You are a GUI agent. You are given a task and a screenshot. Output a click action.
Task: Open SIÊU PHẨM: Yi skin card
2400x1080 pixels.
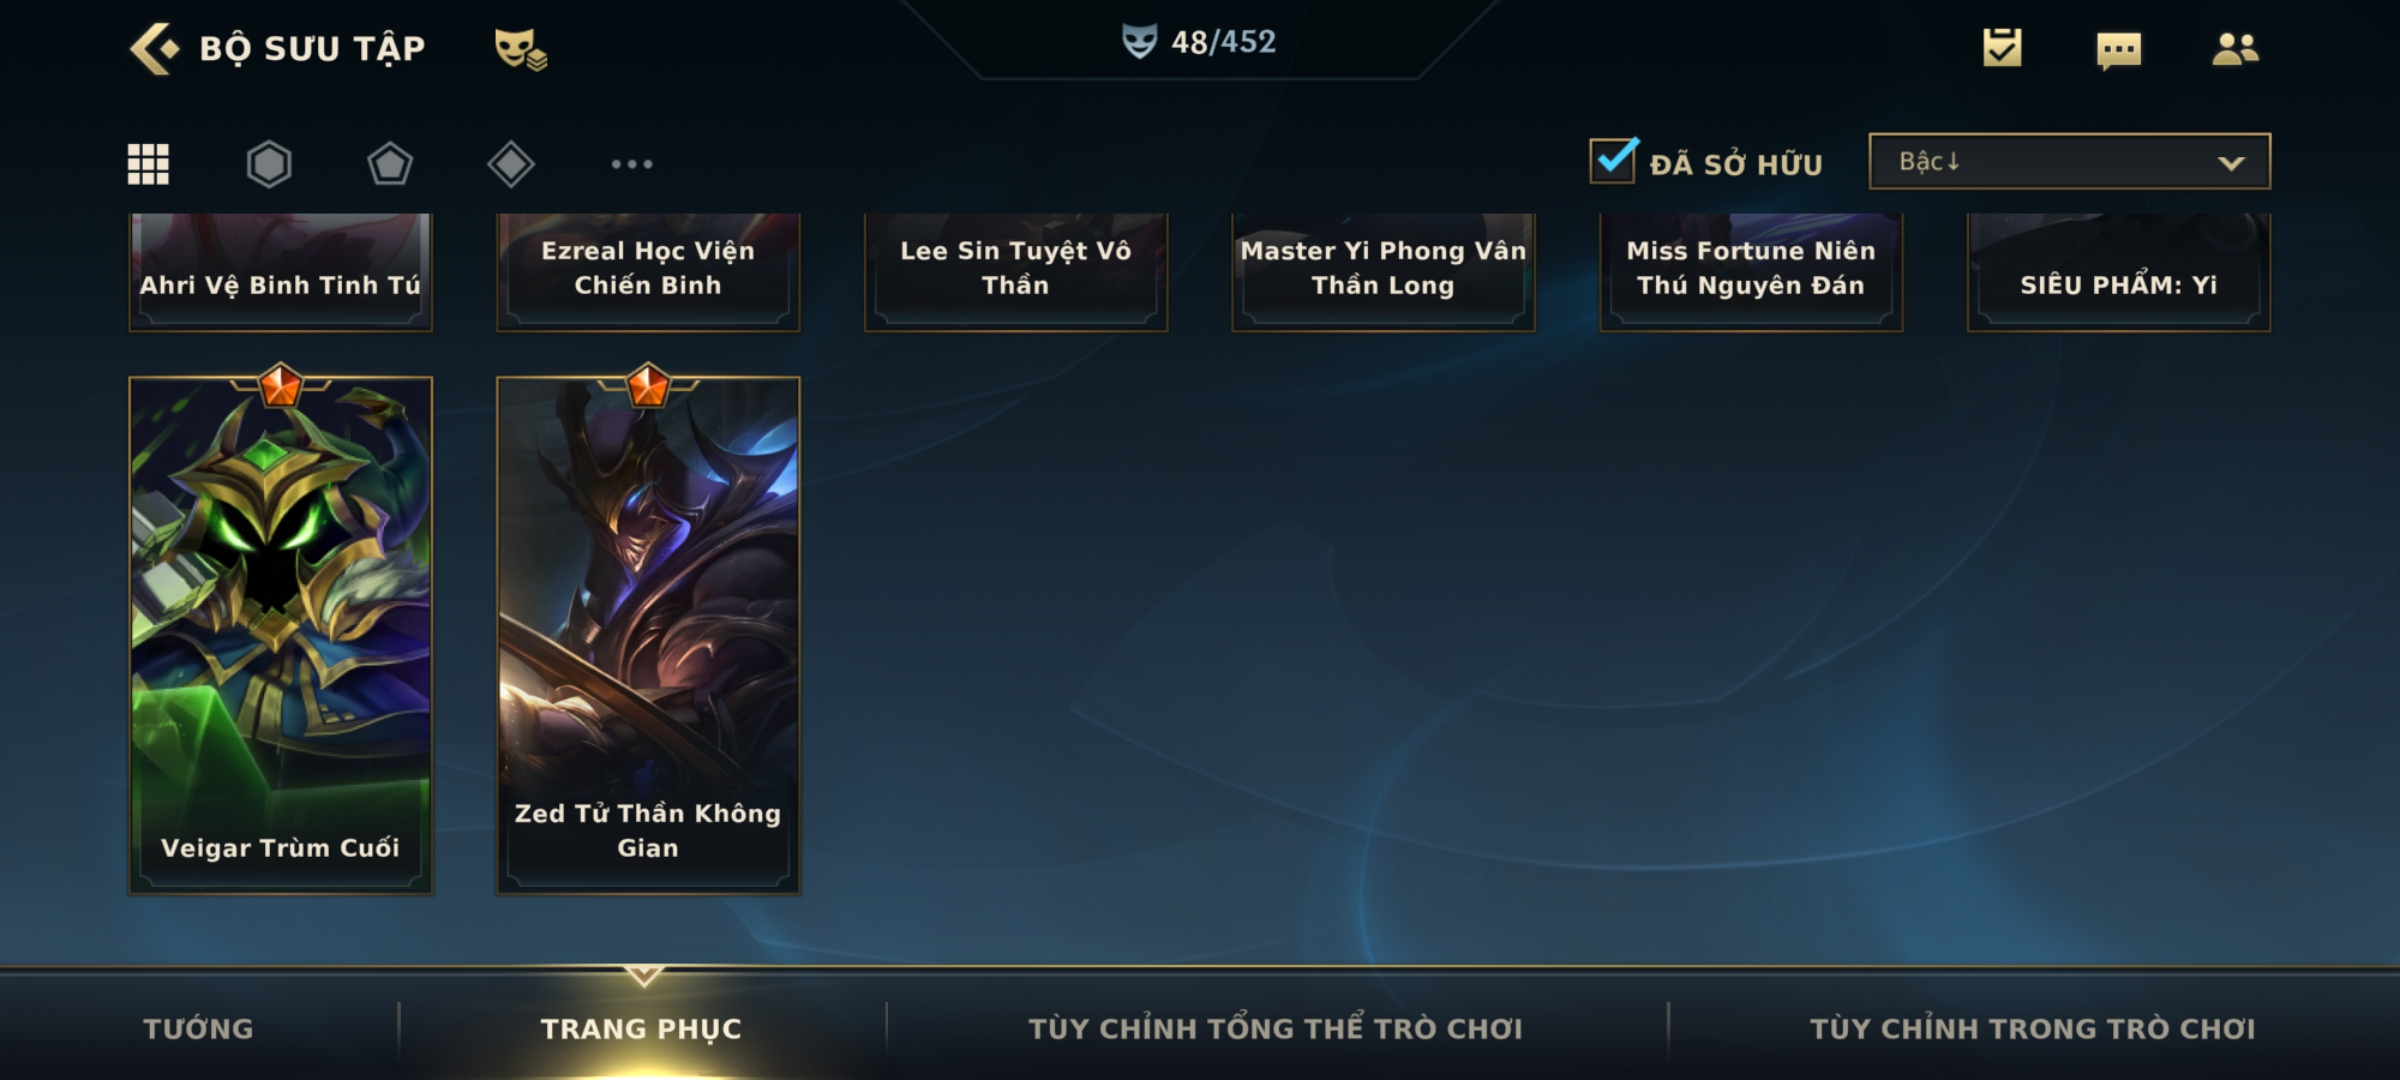pos(2118,271)
